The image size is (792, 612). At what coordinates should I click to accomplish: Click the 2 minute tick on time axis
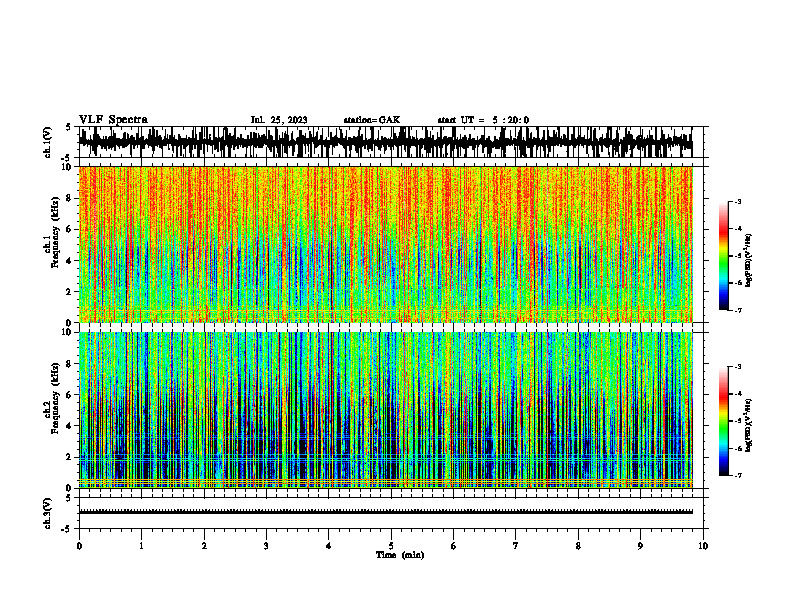pyautogui.click(x=204, y=546)
